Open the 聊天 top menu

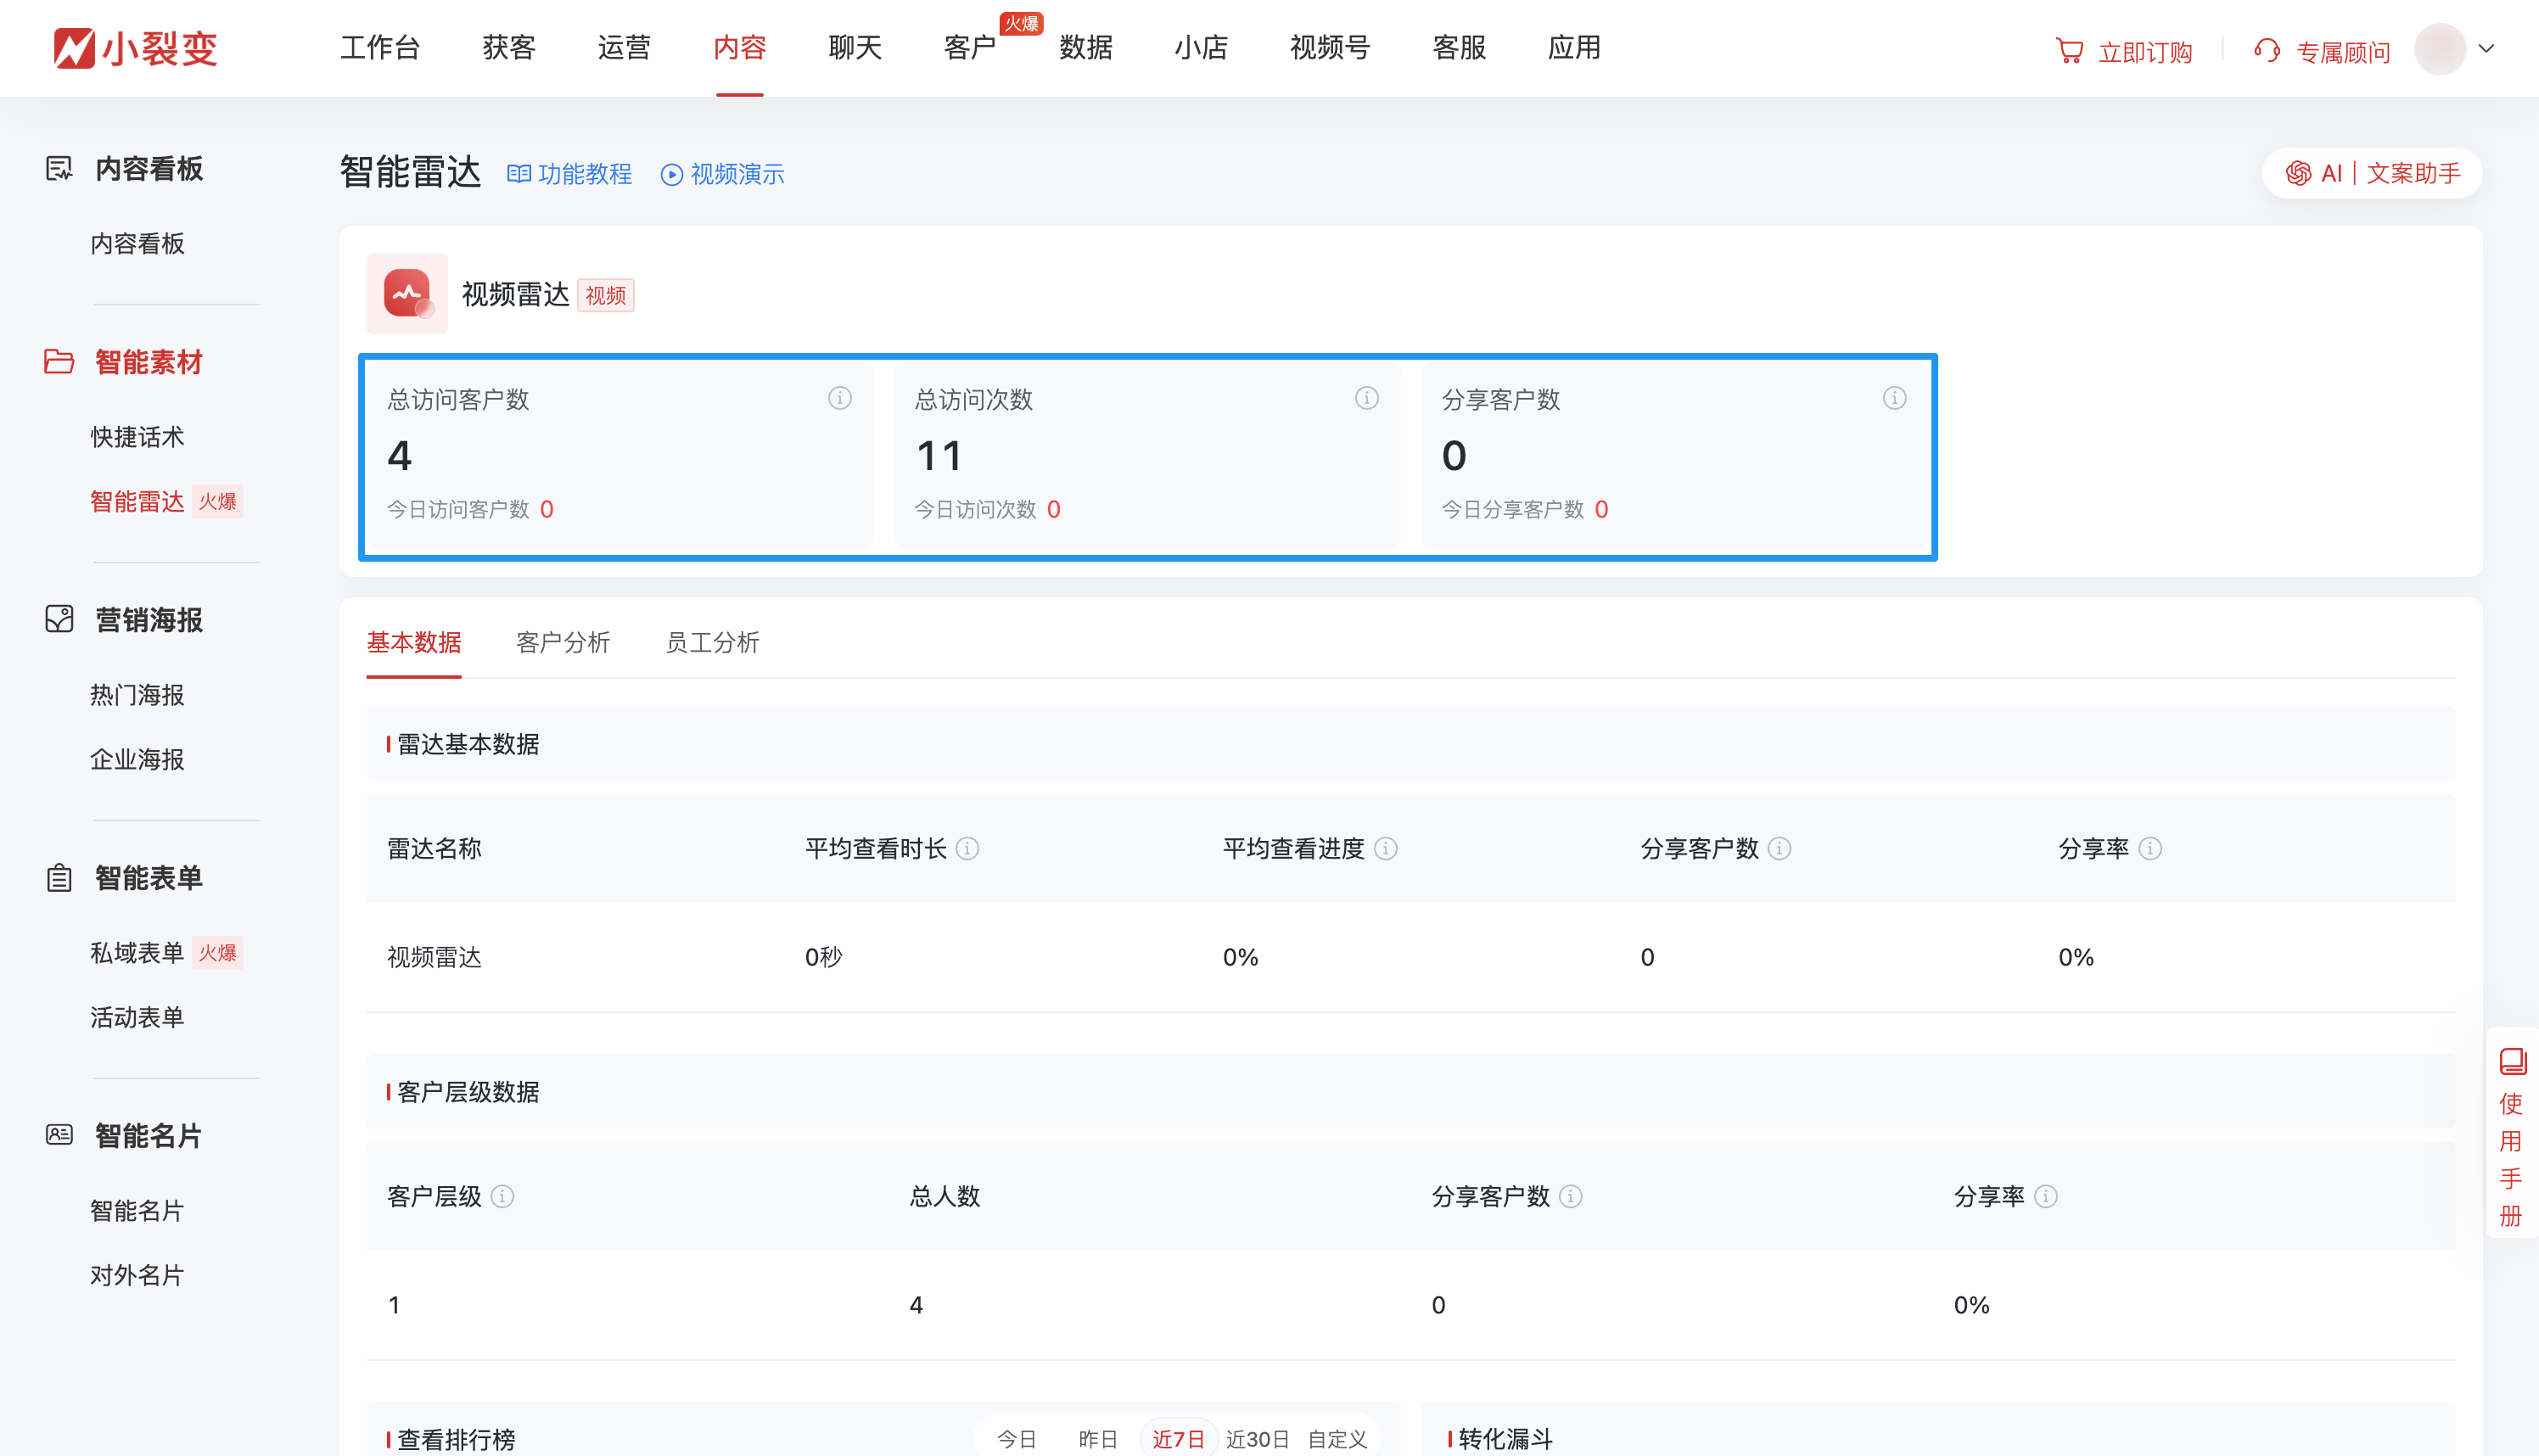tap(855, 48)
